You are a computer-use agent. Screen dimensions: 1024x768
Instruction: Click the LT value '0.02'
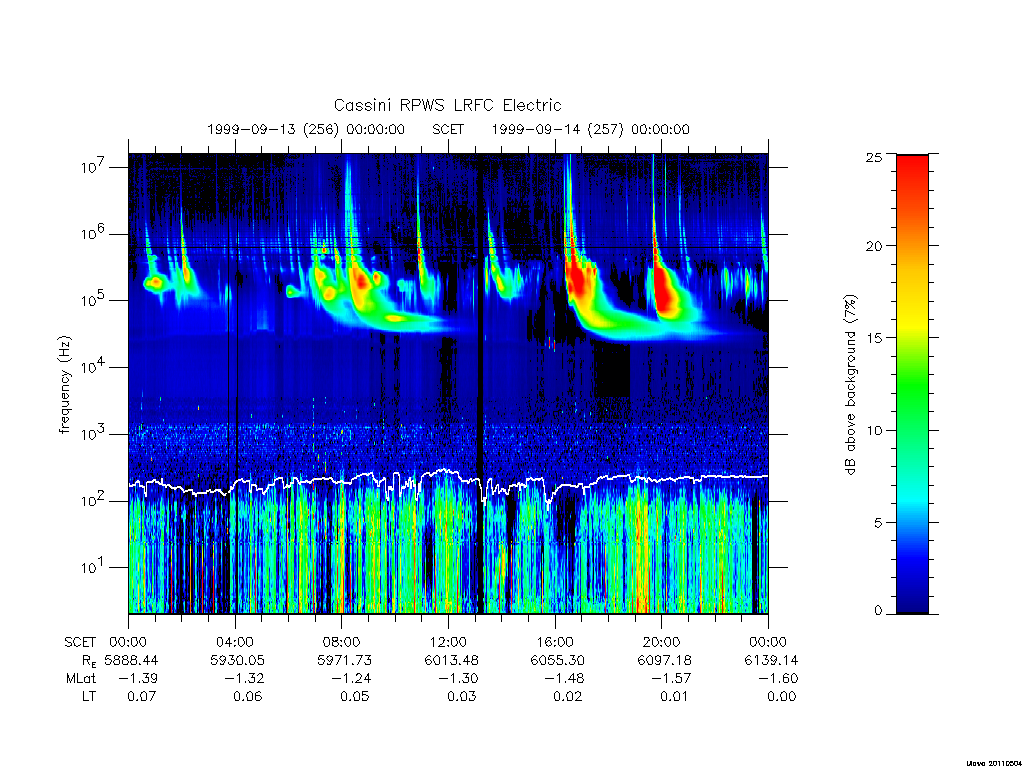click(x=568, y=696)
